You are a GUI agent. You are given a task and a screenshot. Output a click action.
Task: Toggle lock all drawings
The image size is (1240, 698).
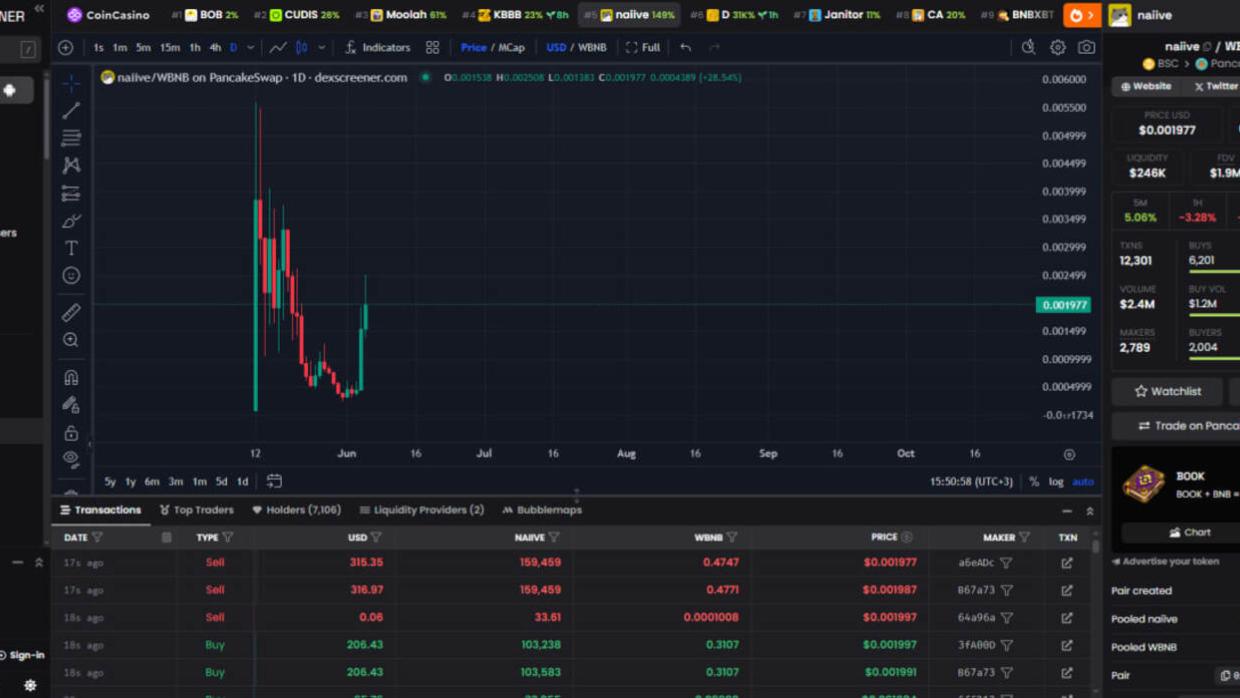pyautogui.click(x=71, y=433)
